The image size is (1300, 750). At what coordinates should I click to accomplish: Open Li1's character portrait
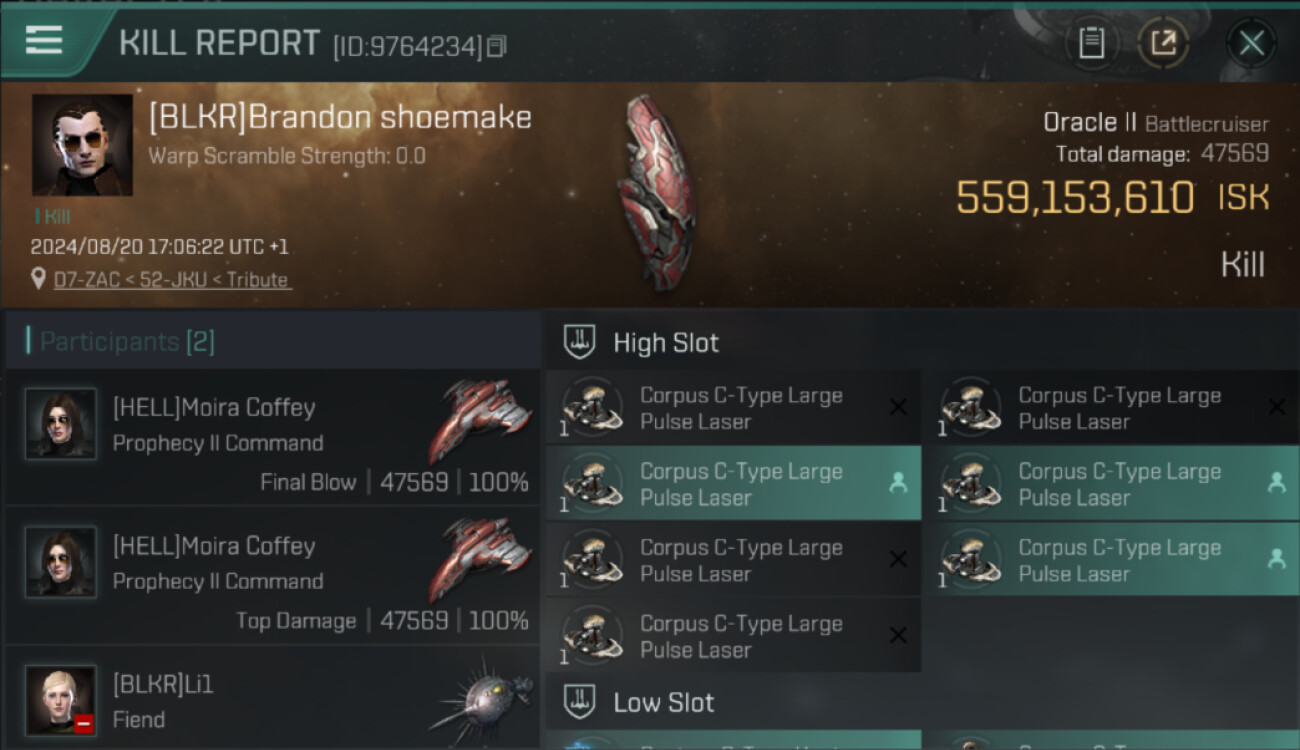tap(61, 699)
